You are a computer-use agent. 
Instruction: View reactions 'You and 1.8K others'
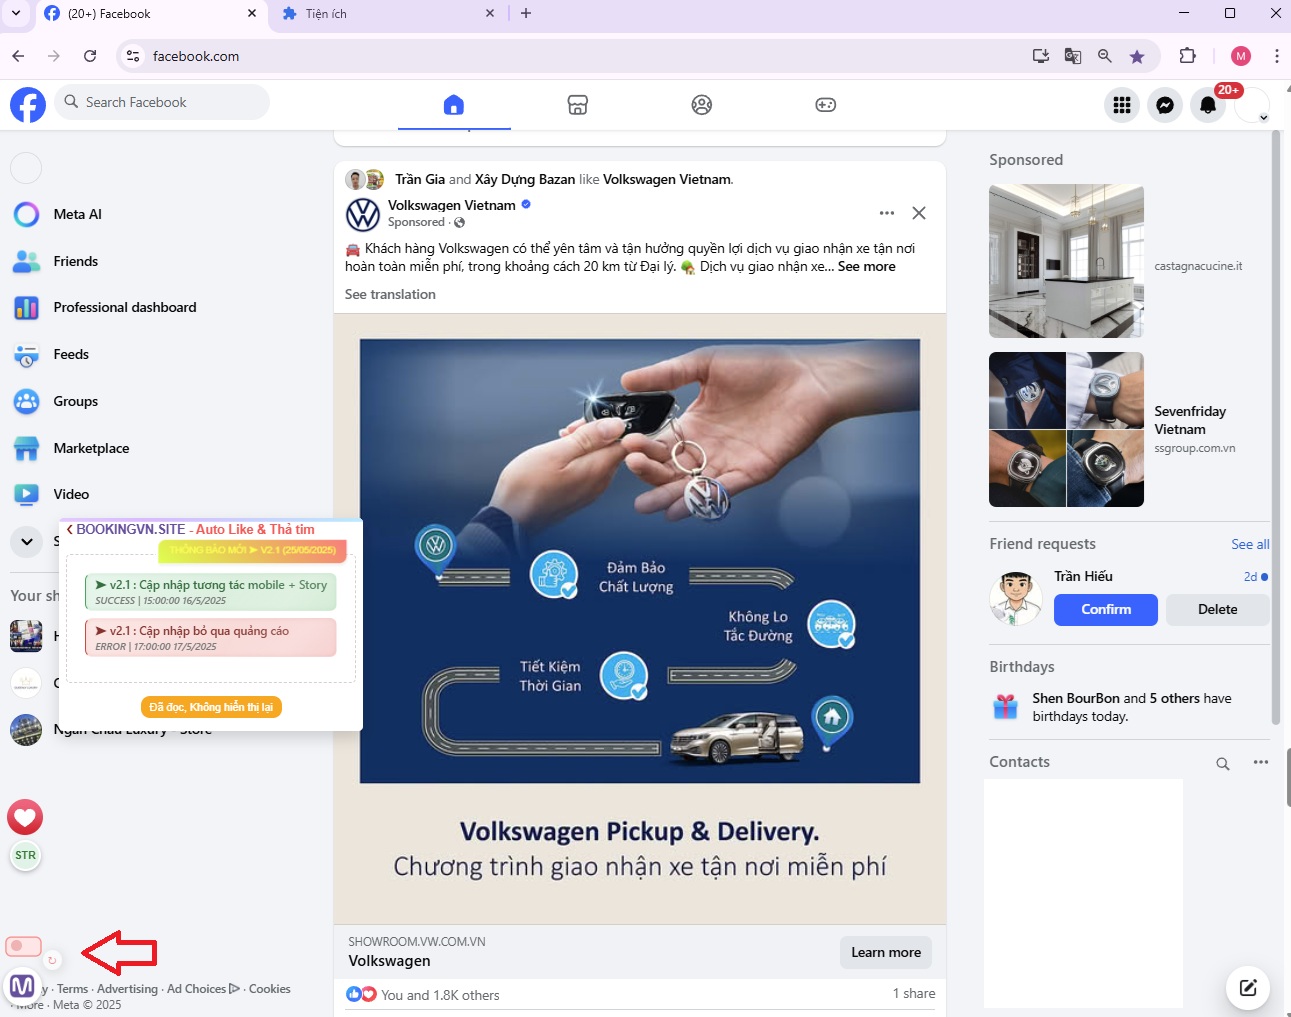pyautogui.click(x=440, y=995)
